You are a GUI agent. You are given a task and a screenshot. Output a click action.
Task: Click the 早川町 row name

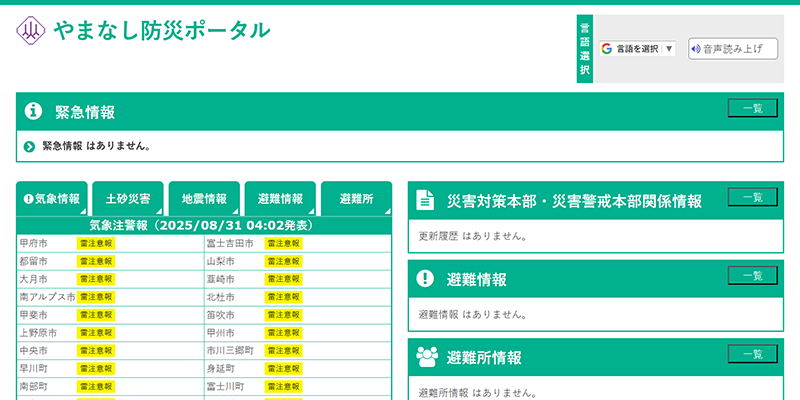33,368
